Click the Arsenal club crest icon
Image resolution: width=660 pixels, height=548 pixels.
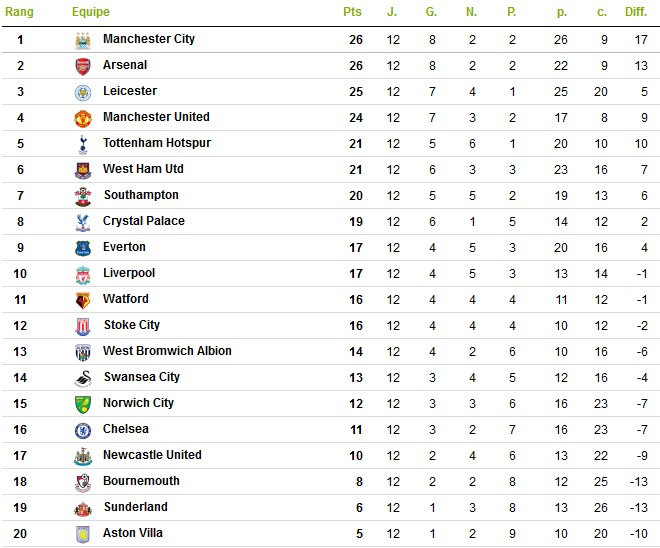pos(83,66)
